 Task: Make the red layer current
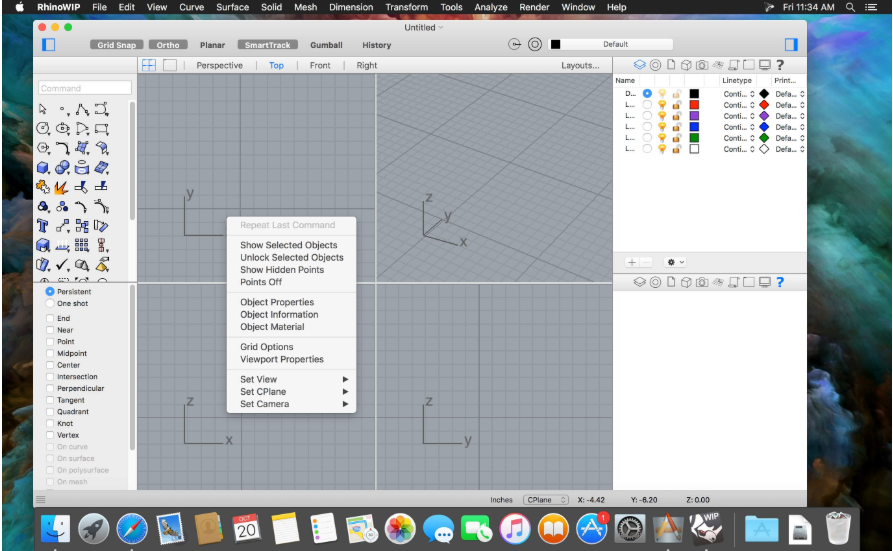pos(647,105)
